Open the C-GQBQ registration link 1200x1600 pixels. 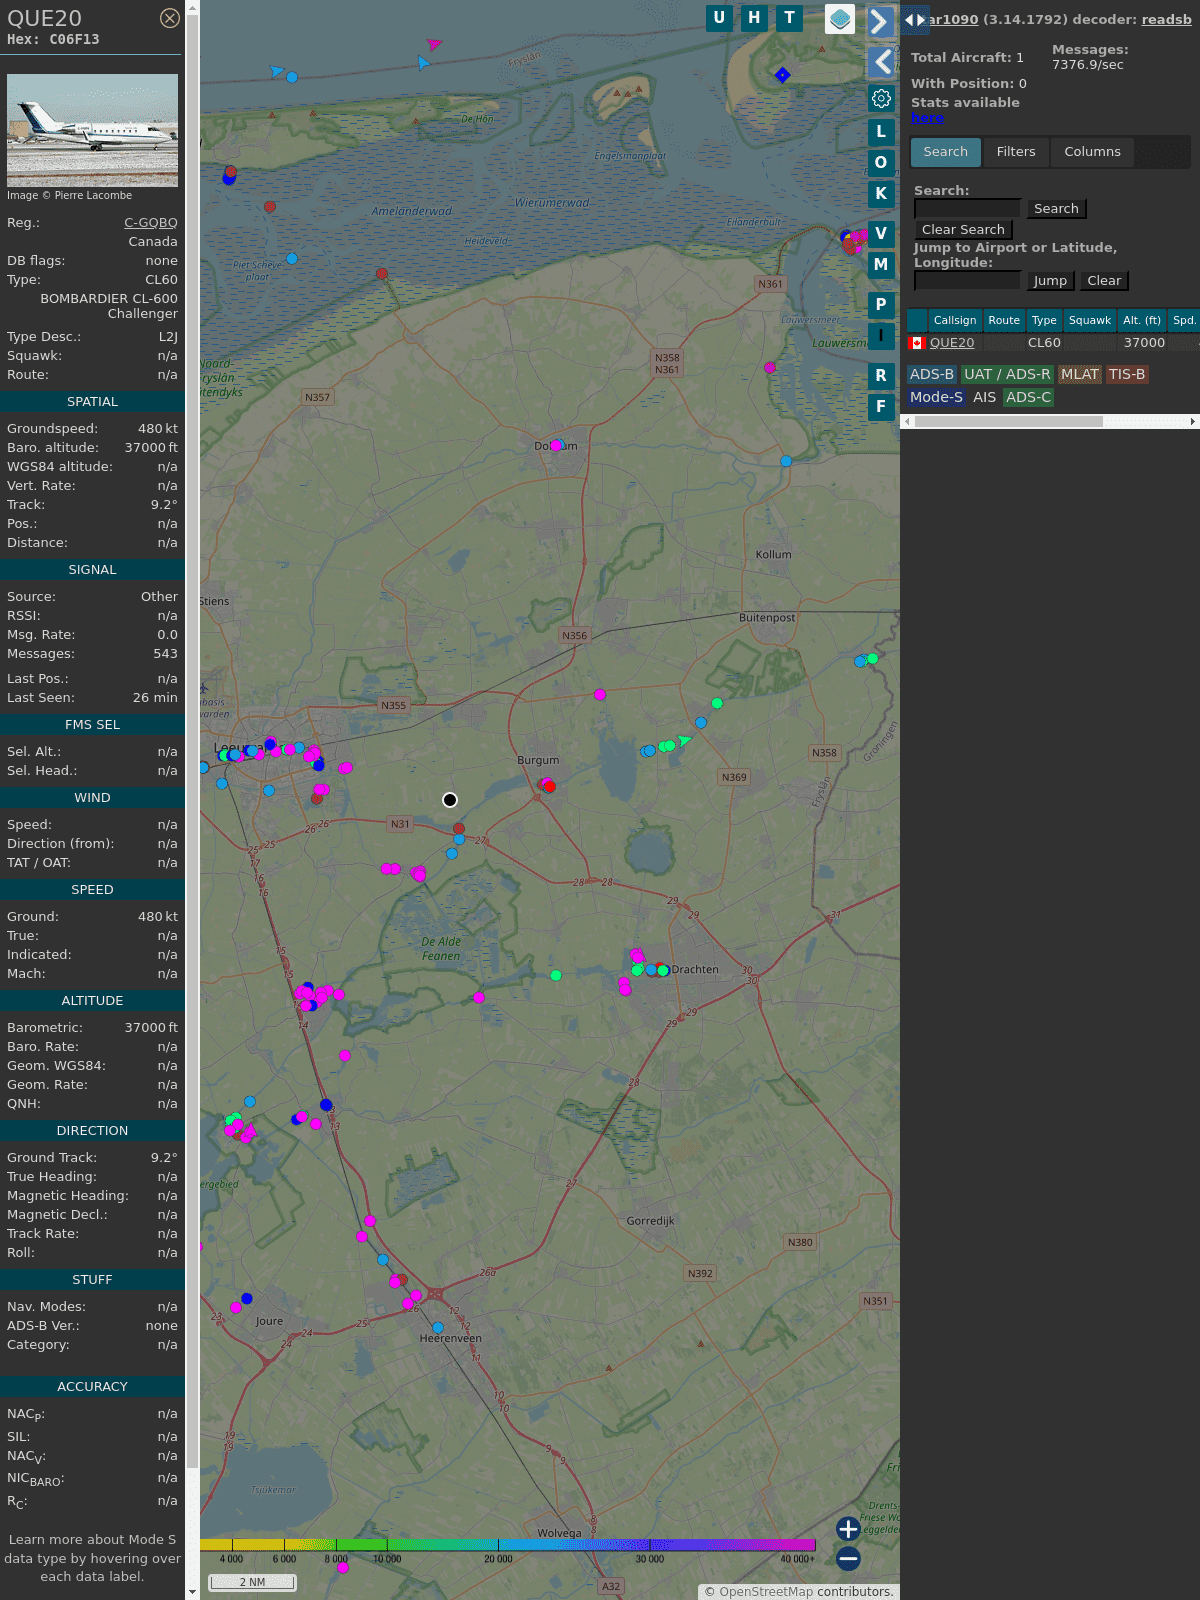(151, 223)
